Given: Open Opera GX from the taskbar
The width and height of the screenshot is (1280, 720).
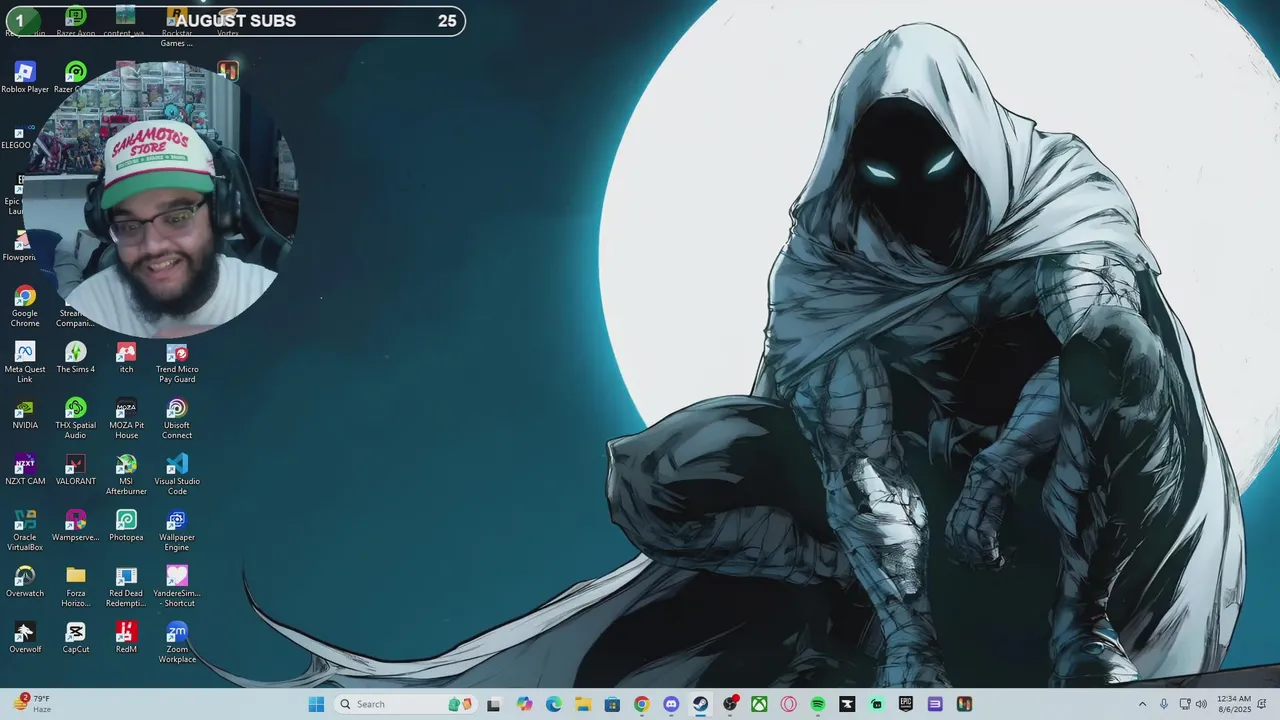Looking at the screenshot, I should tap(789, 704).
